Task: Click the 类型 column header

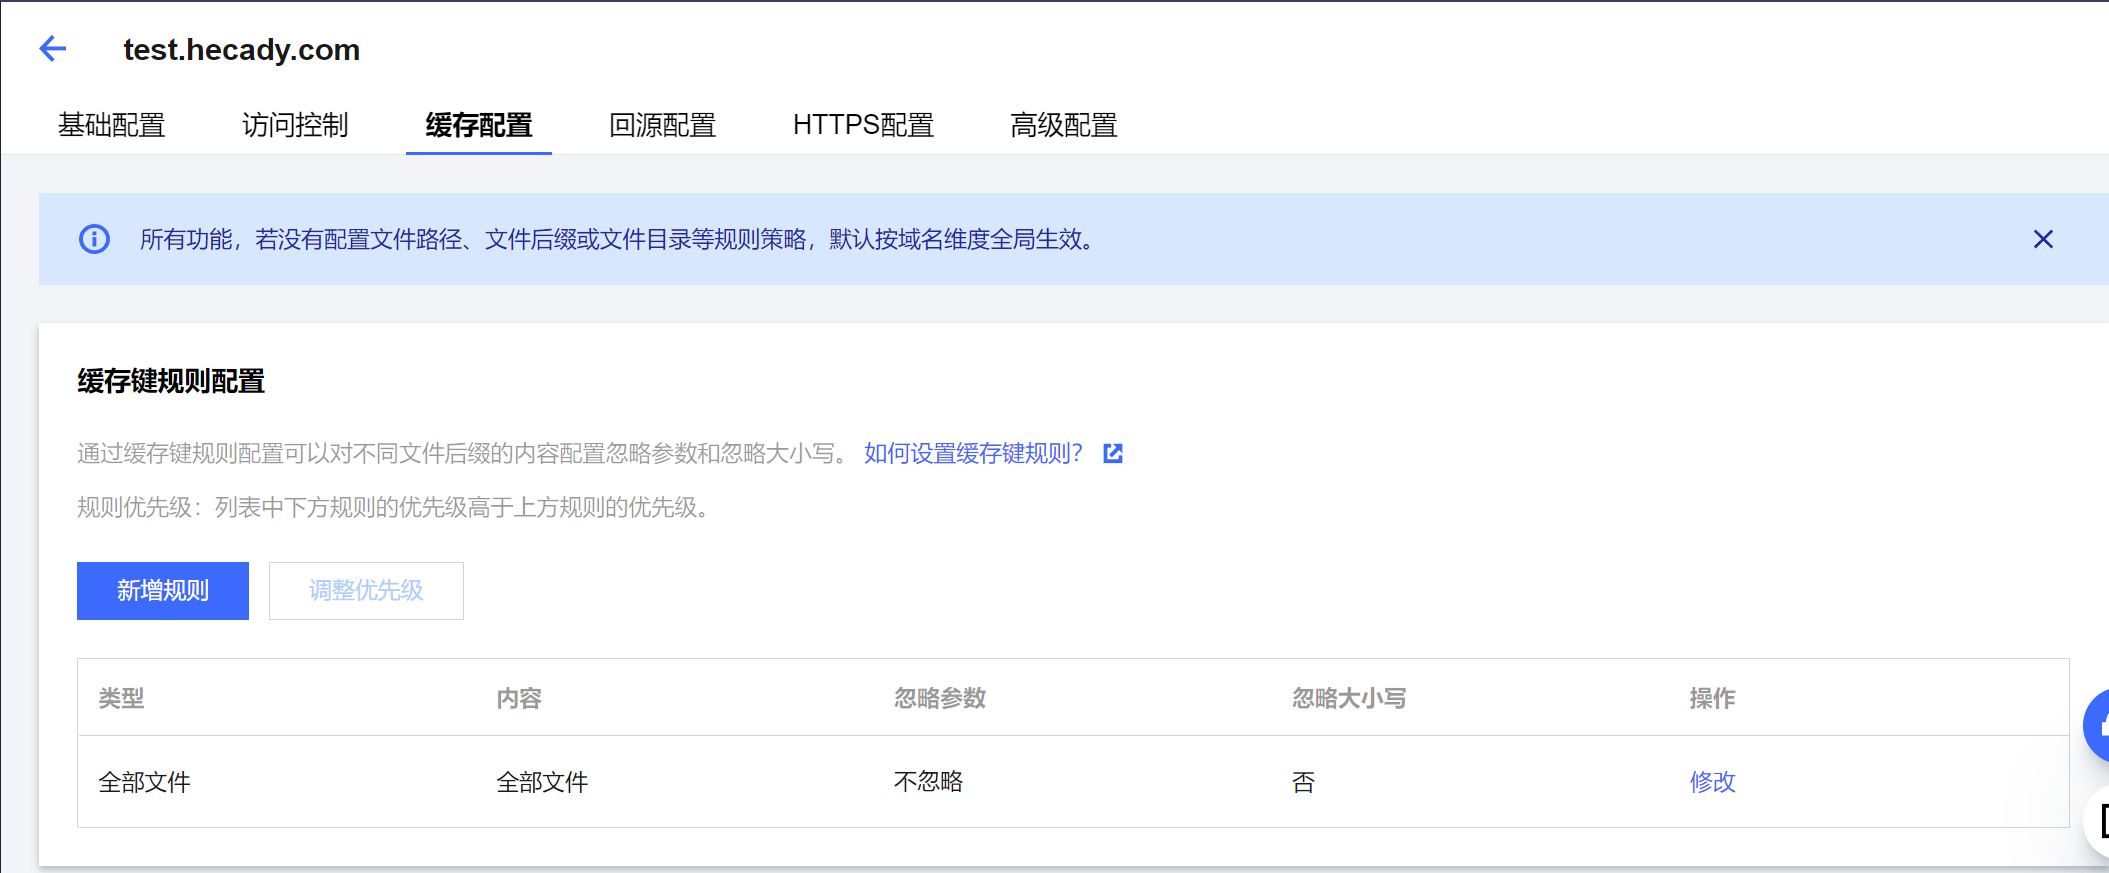Action: click(121, 698)
